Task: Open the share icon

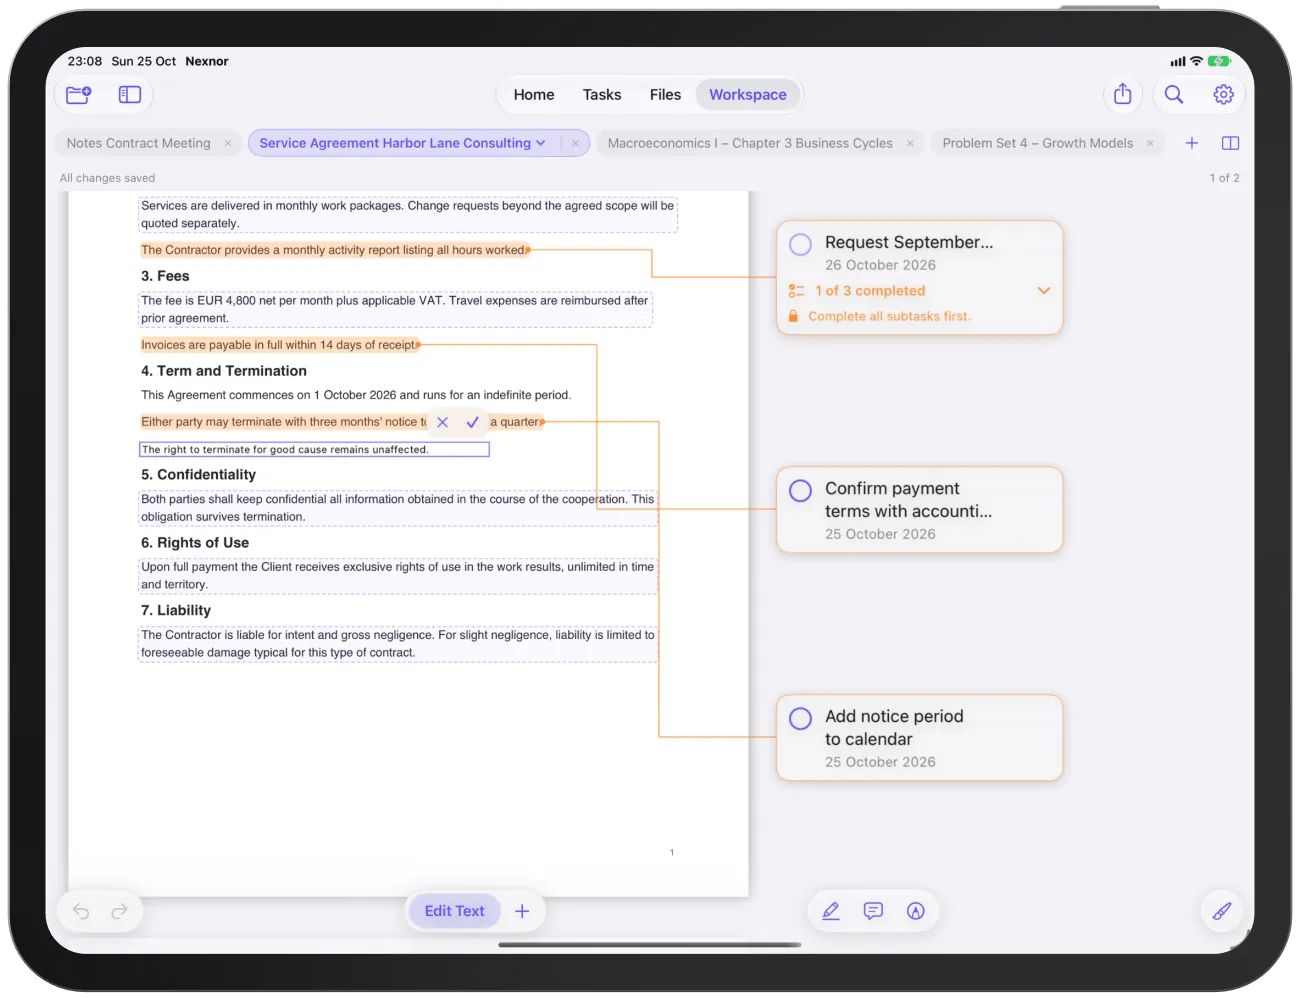Action: point(1123,94)
